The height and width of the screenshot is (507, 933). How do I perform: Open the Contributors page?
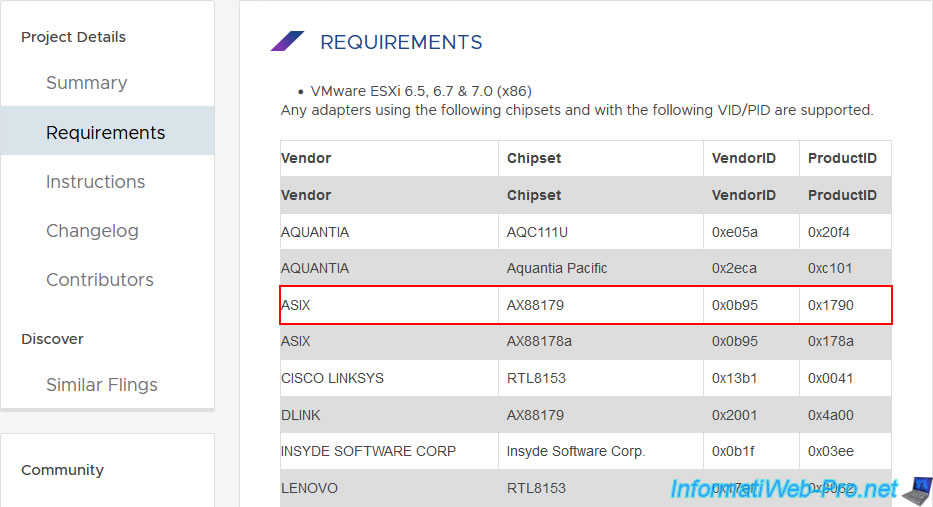[99, 280]
